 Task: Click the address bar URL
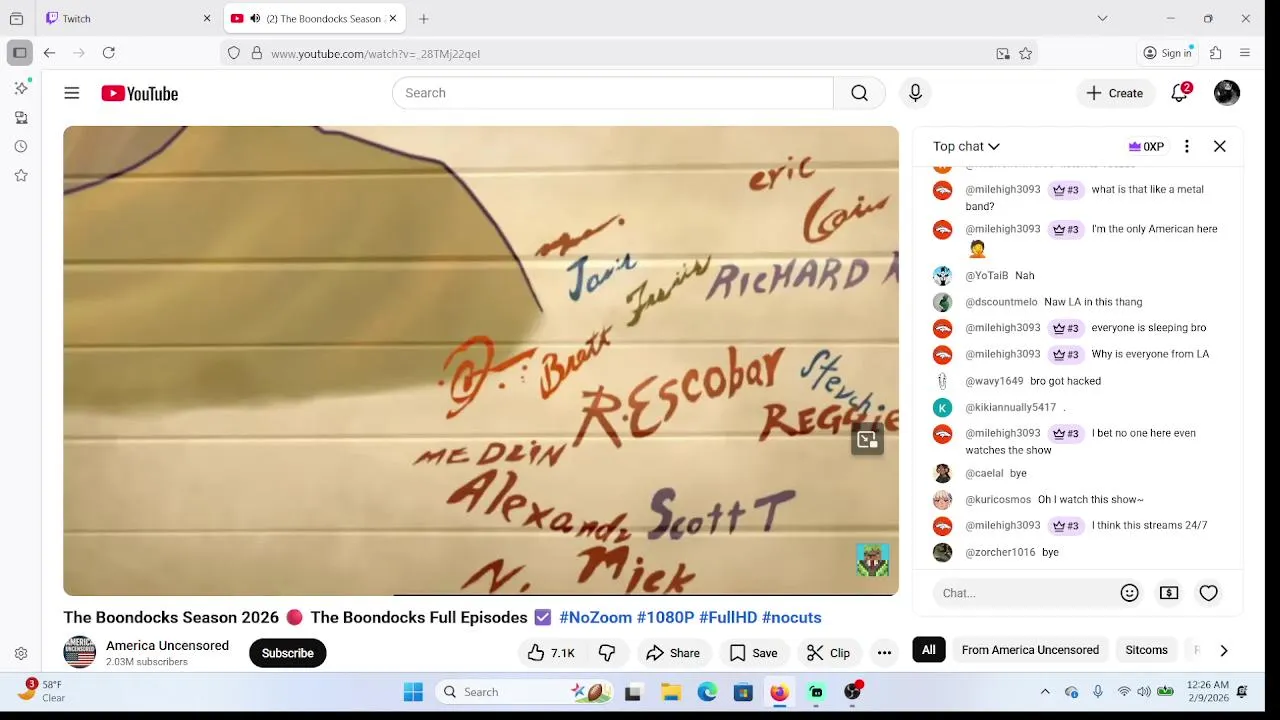click(x=375, y=54)
